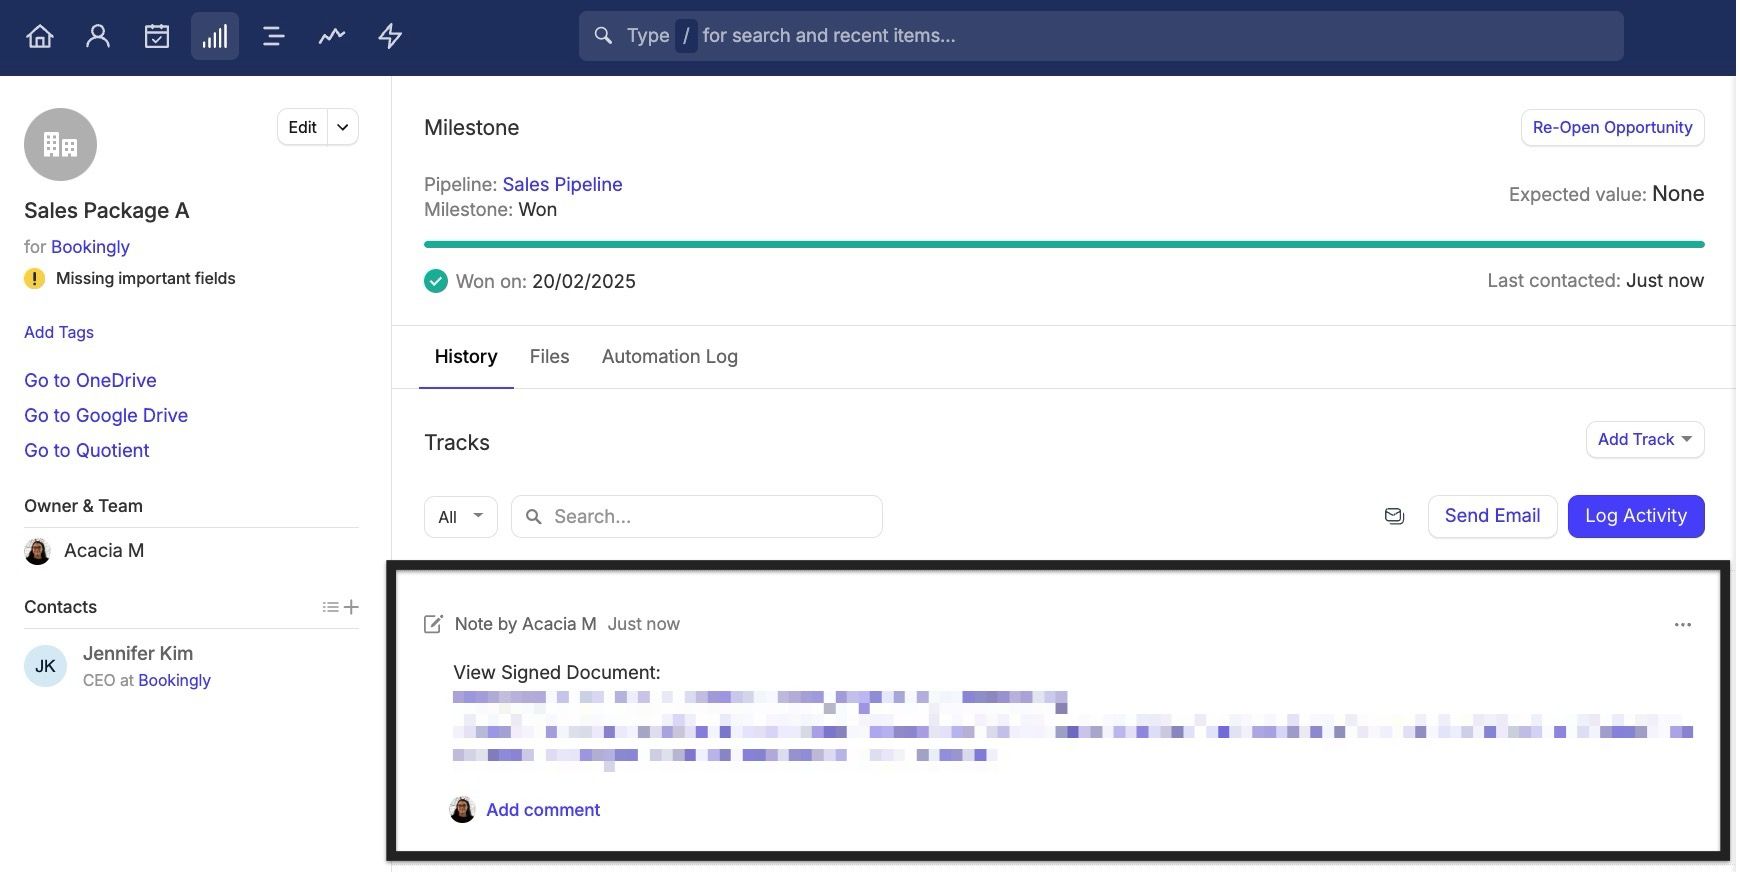Click the owner name Acacia M
1740x872 pixels.
pyautogui.click(x=104, y=551)
